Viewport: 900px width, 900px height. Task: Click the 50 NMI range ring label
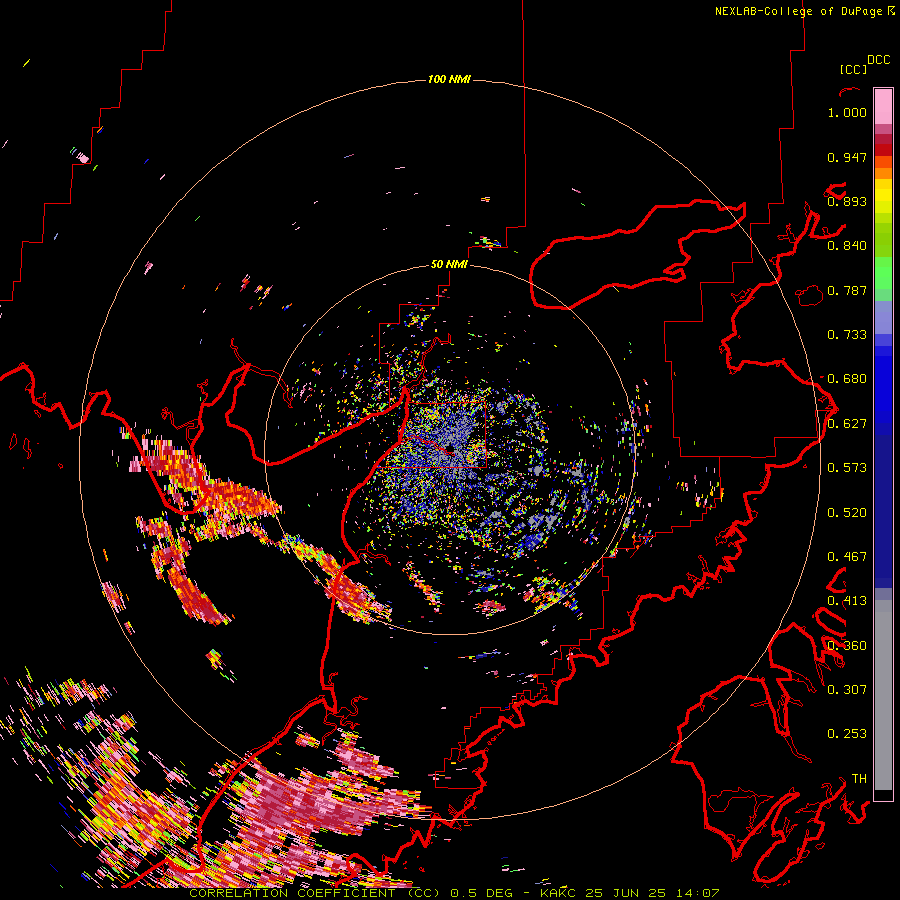pyautogui.click(x=449, y=264)
